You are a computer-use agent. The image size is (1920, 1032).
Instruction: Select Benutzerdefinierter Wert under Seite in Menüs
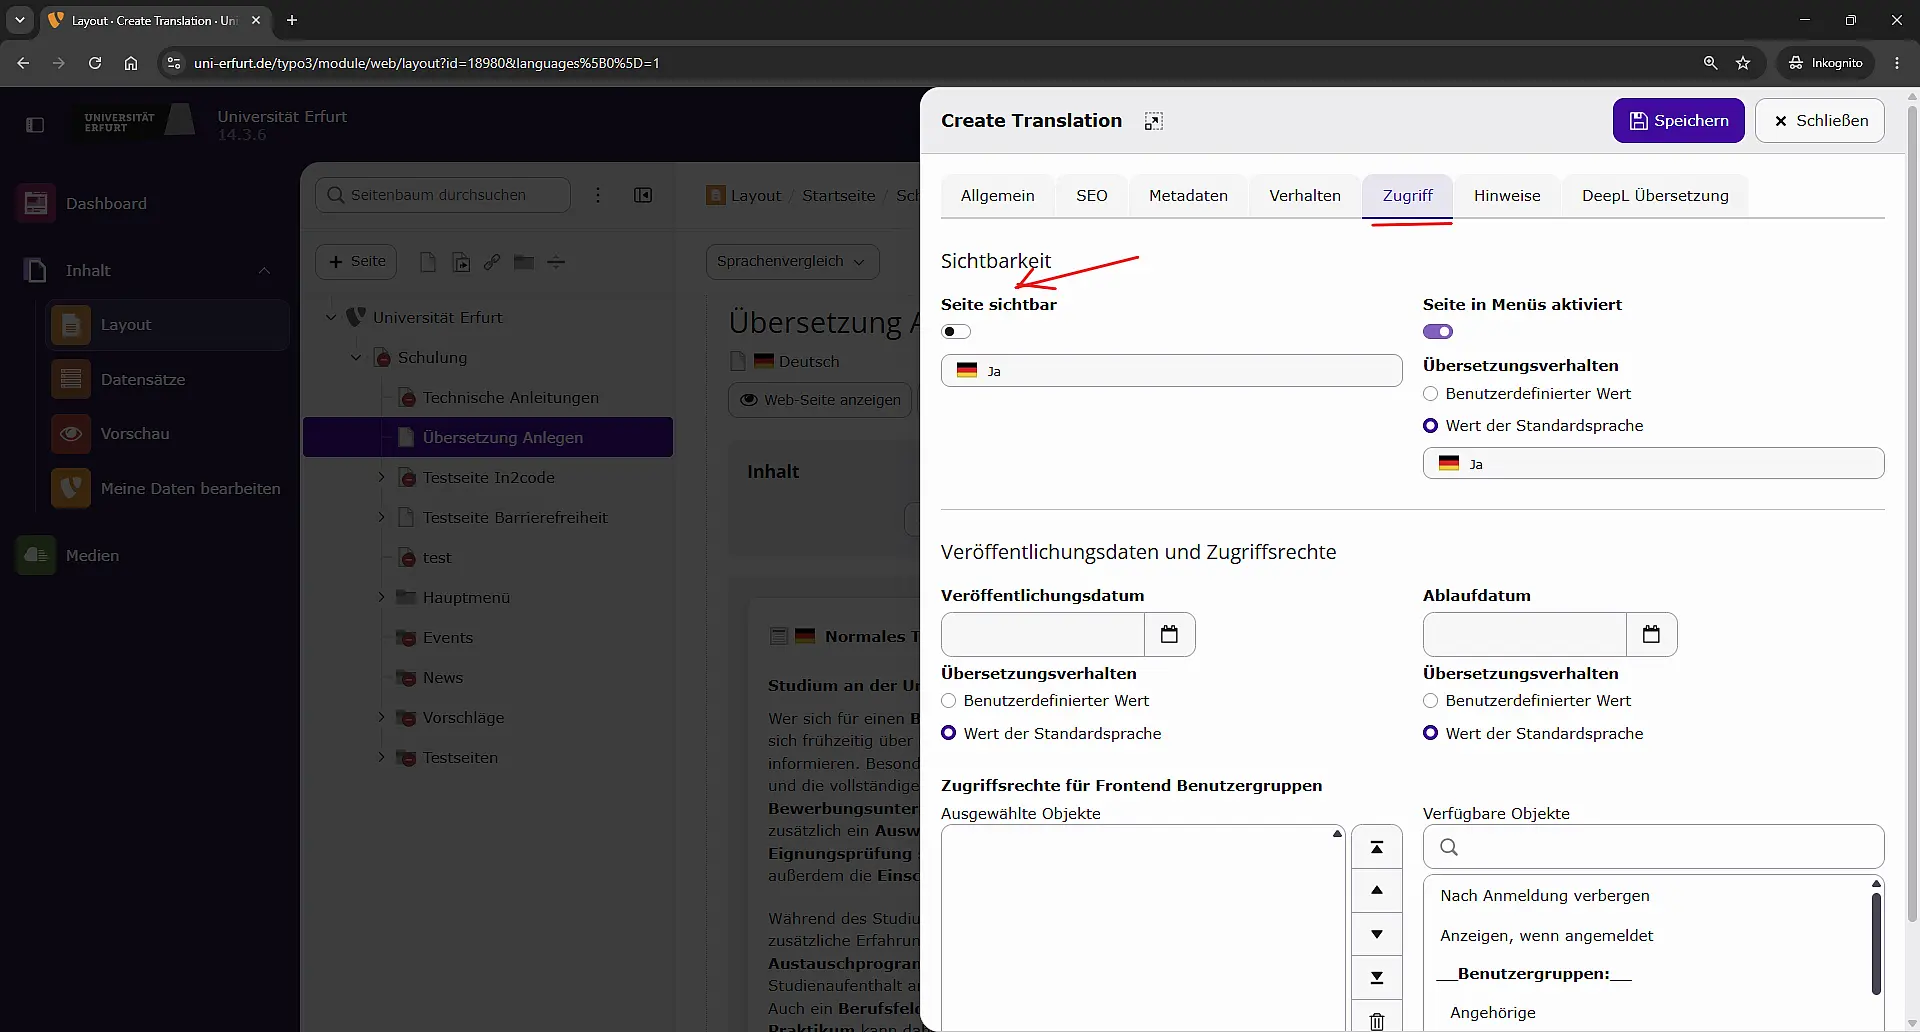(x=1430, y=394)
